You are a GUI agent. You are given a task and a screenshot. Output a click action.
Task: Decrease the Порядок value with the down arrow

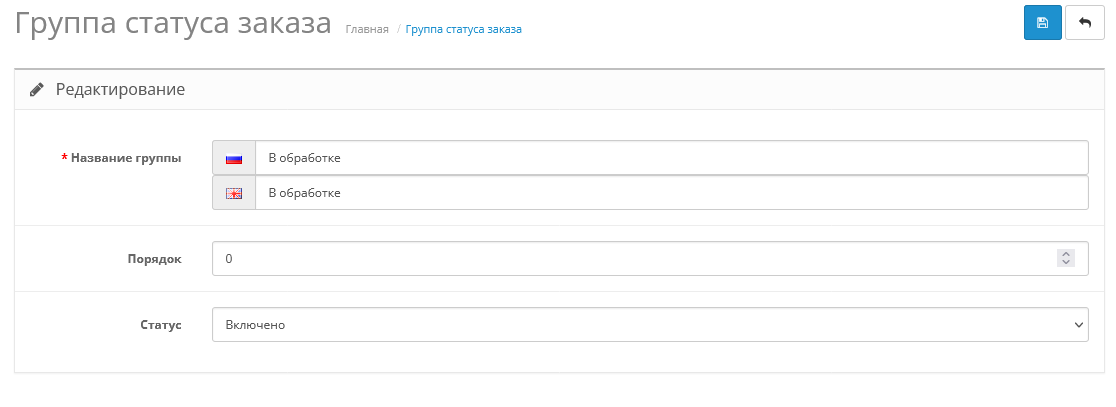point(1065,263)
